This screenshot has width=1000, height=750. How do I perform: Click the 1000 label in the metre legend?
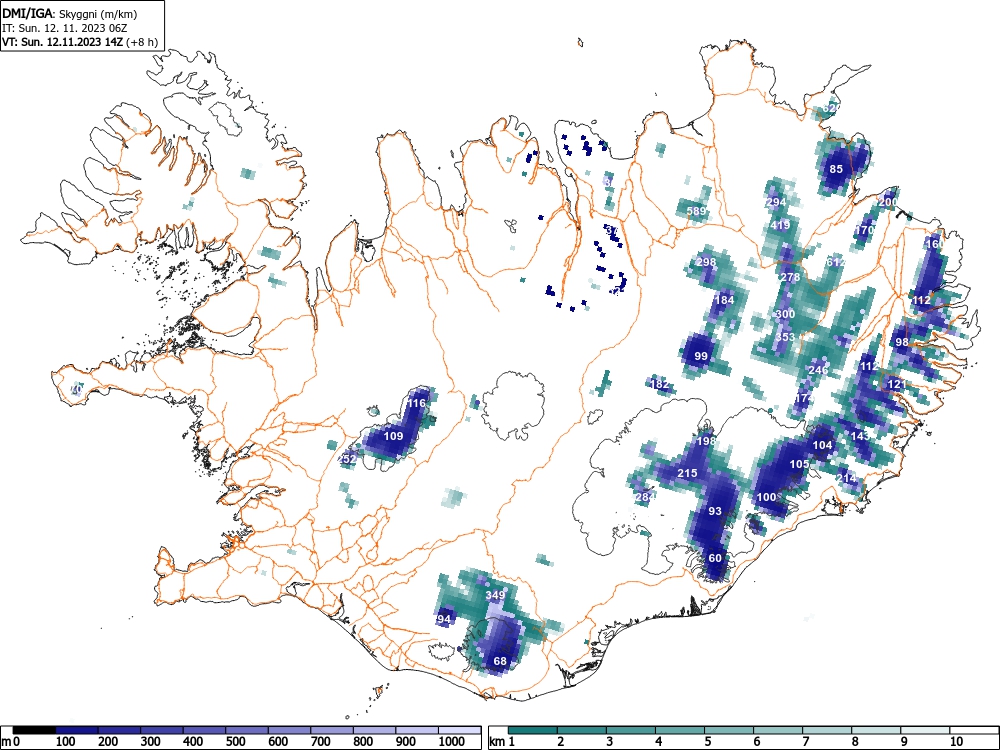coord(452,742)
